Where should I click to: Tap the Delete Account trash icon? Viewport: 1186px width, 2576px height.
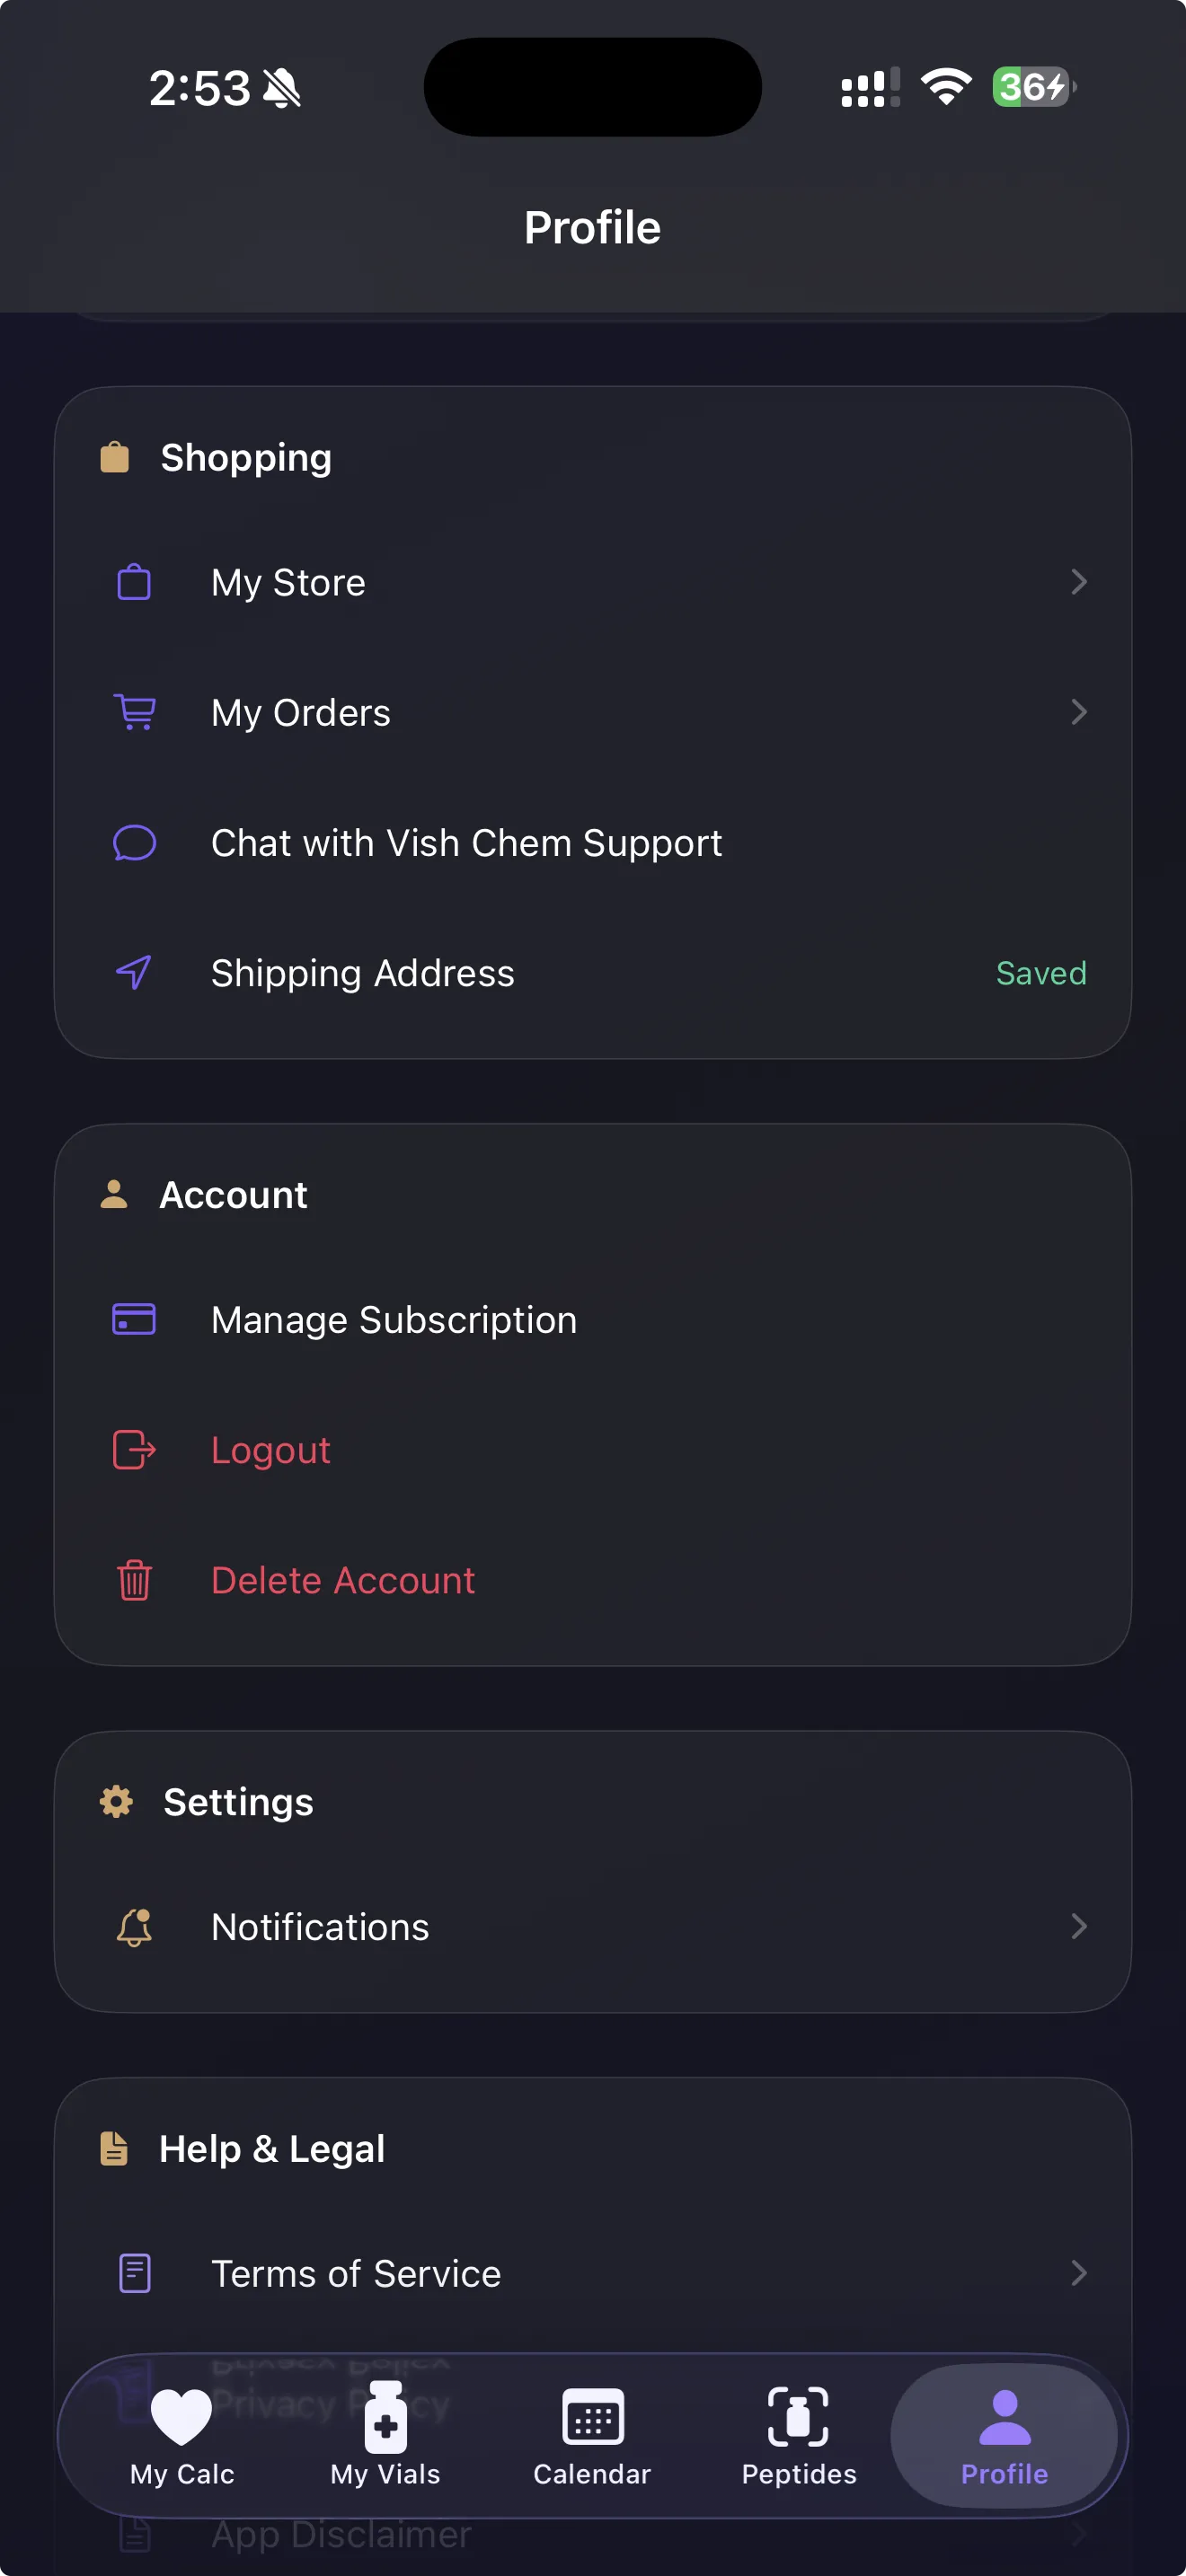[134, 1580]
